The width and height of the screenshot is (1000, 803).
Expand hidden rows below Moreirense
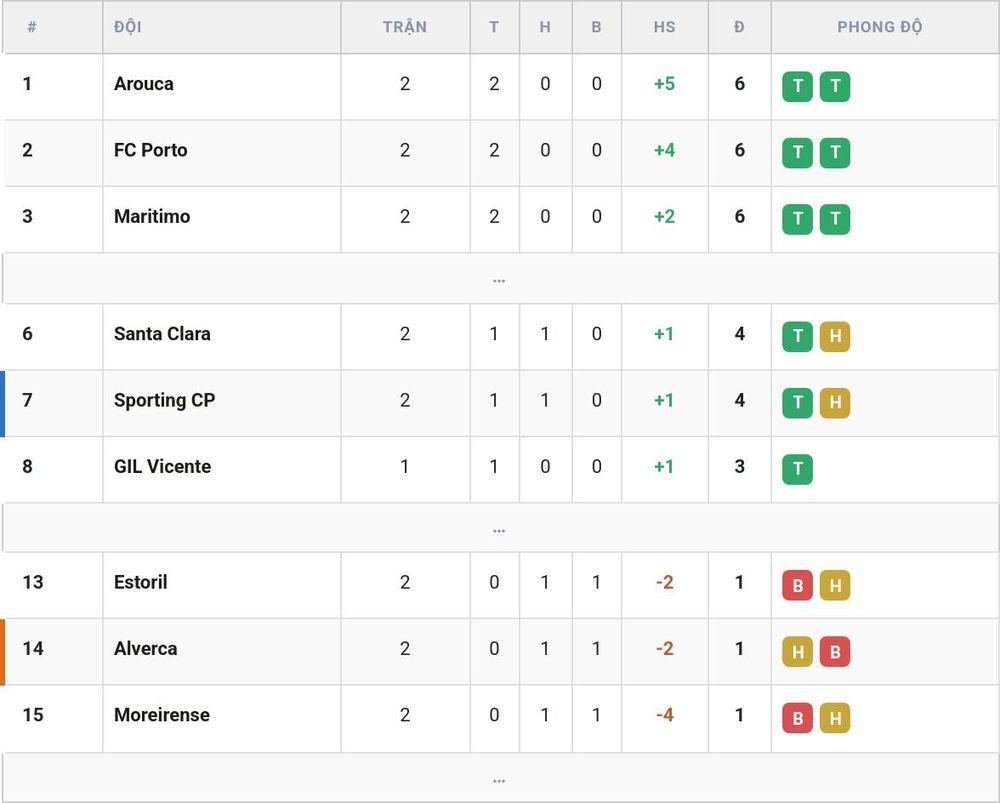[499, 778]
